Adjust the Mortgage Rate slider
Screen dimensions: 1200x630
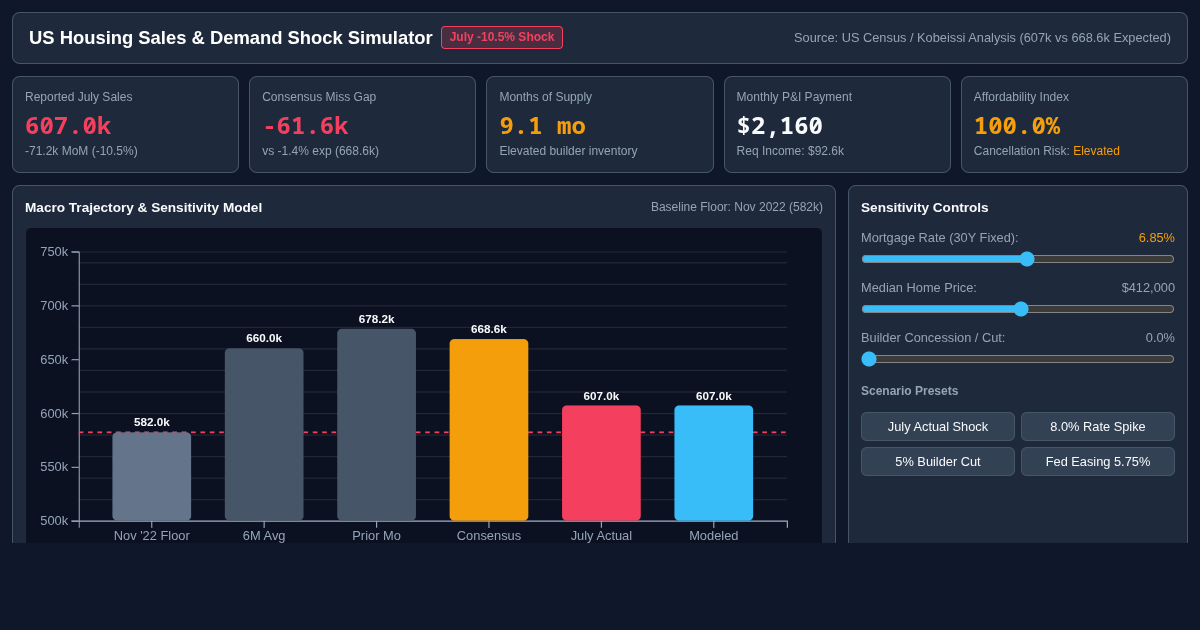click(1018, 259)
